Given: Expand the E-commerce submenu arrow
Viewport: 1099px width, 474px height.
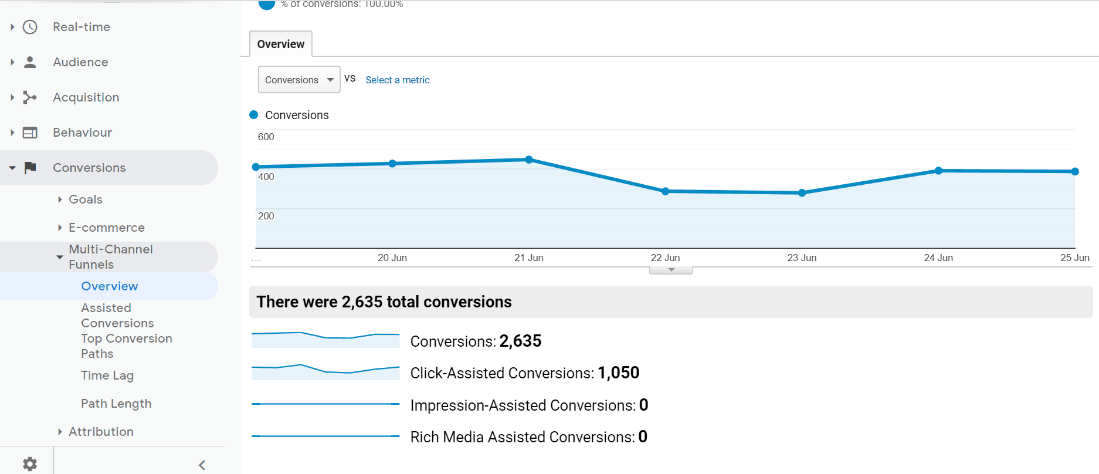Looking at the screenshot, I should click(x=60, y=228).
